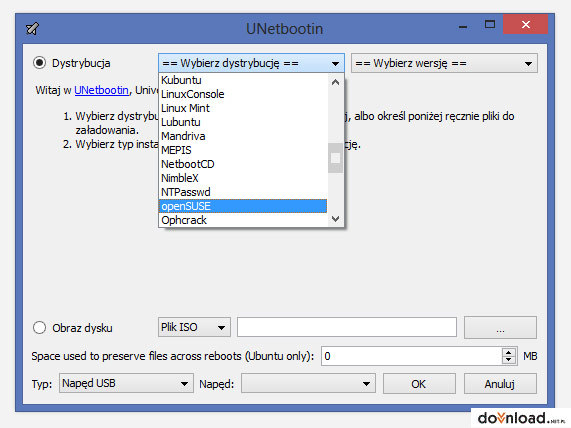The height and width of the screenshot is (428, 571).
Task: Choose Lubuntu from the distribution list
Action: [x=243, y=122]
